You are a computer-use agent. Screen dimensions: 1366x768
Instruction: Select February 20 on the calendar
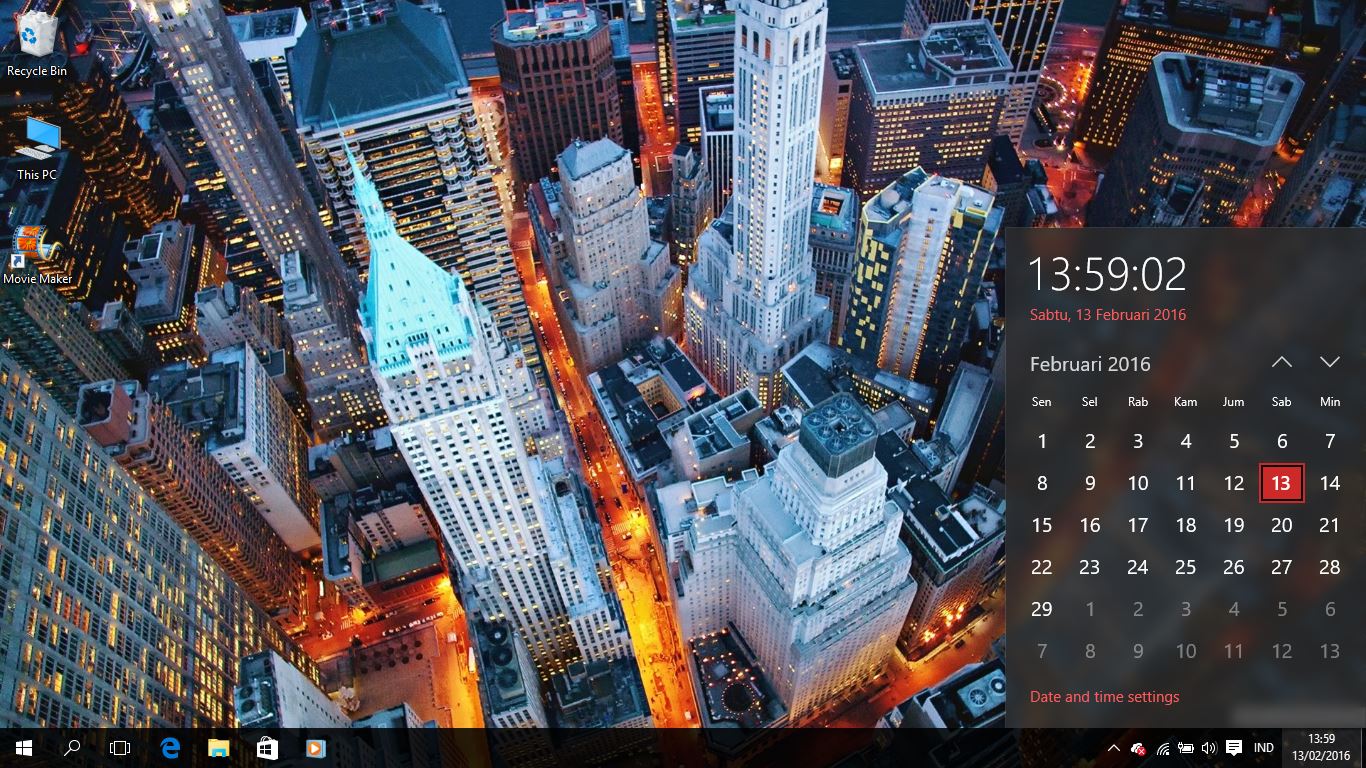[x=1281, y=525]
